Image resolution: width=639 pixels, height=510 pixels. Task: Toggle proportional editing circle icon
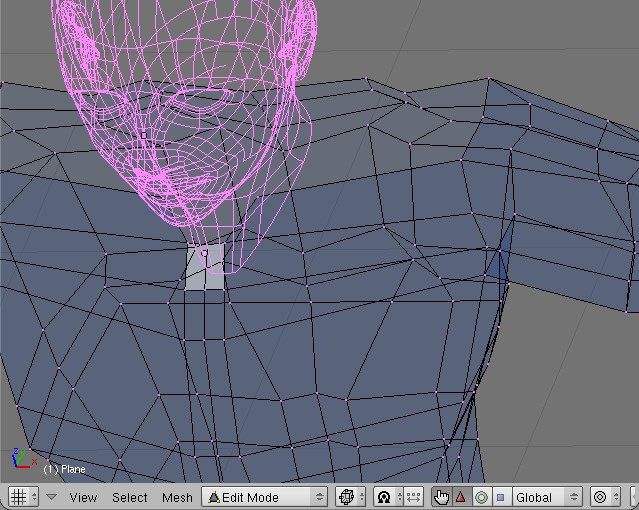click(605, 497)
